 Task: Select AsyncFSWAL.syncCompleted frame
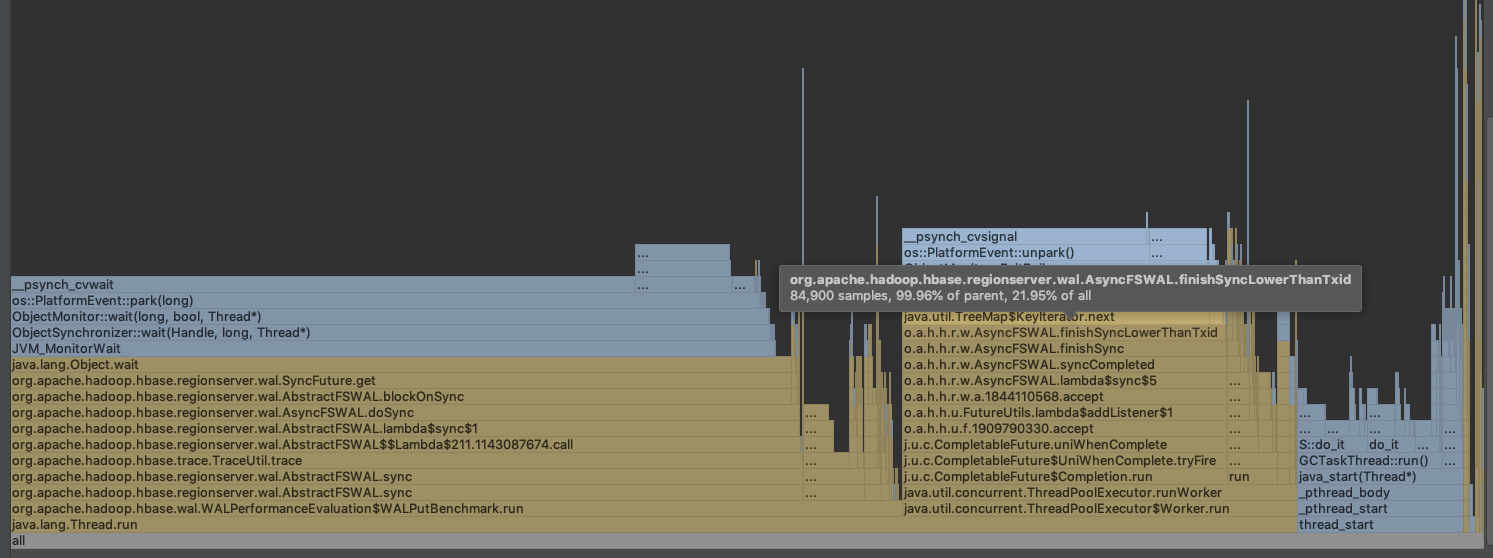1064,365
